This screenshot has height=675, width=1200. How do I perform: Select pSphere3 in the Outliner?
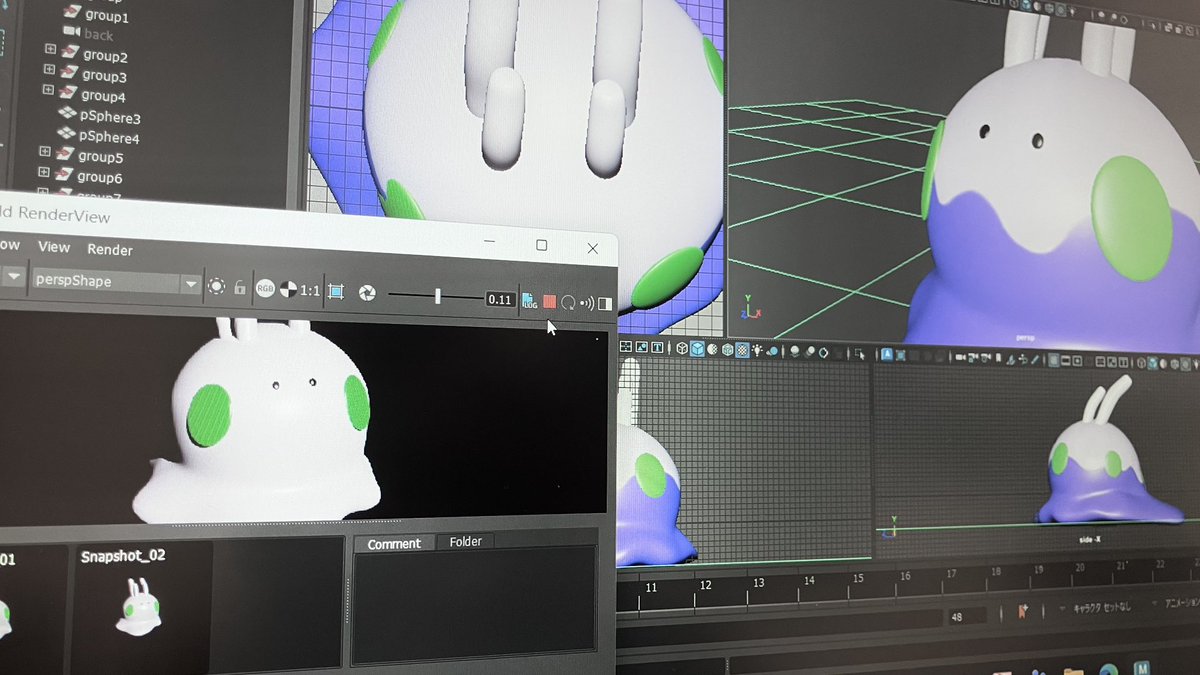110,117
